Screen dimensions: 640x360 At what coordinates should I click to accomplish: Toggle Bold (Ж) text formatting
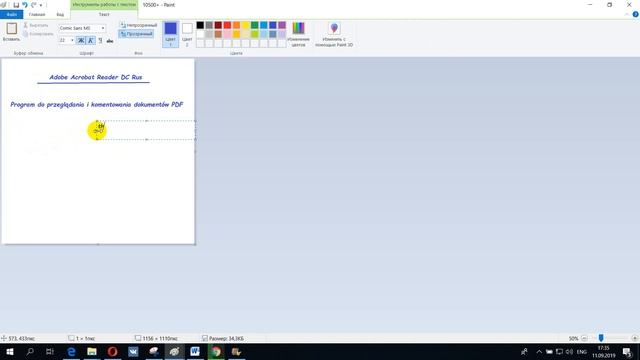[x=81, y=40]
